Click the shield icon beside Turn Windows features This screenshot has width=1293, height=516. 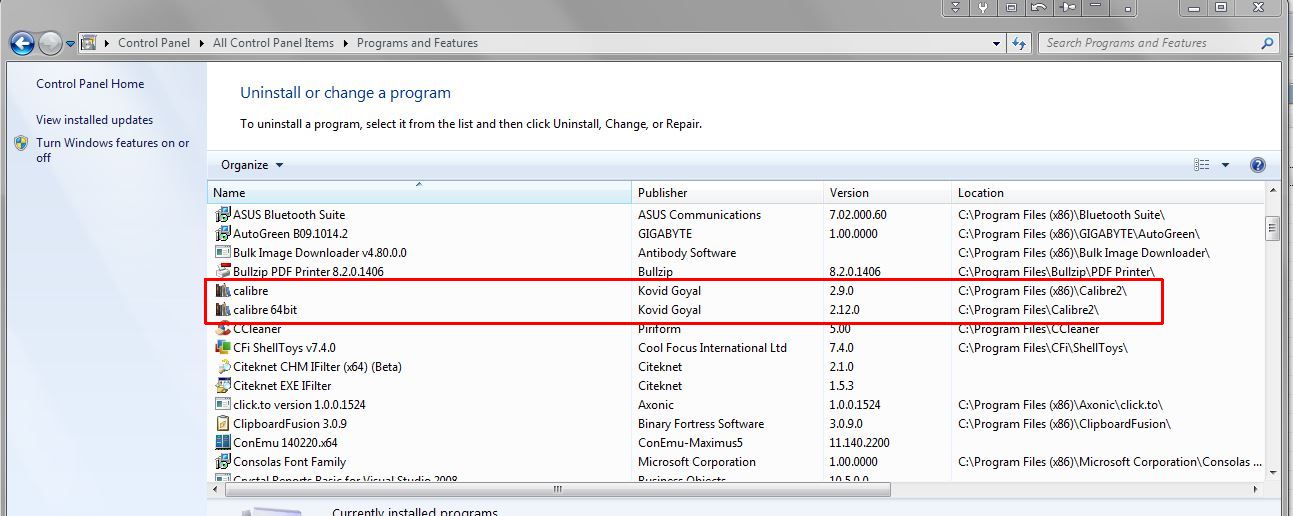[x=21, y=143]
